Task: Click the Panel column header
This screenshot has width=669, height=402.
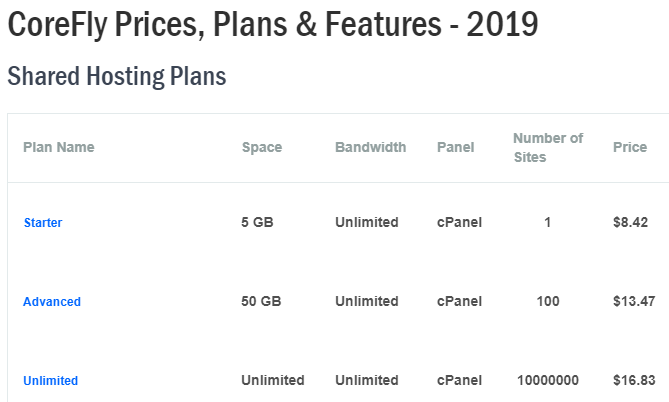Action: 455,147
